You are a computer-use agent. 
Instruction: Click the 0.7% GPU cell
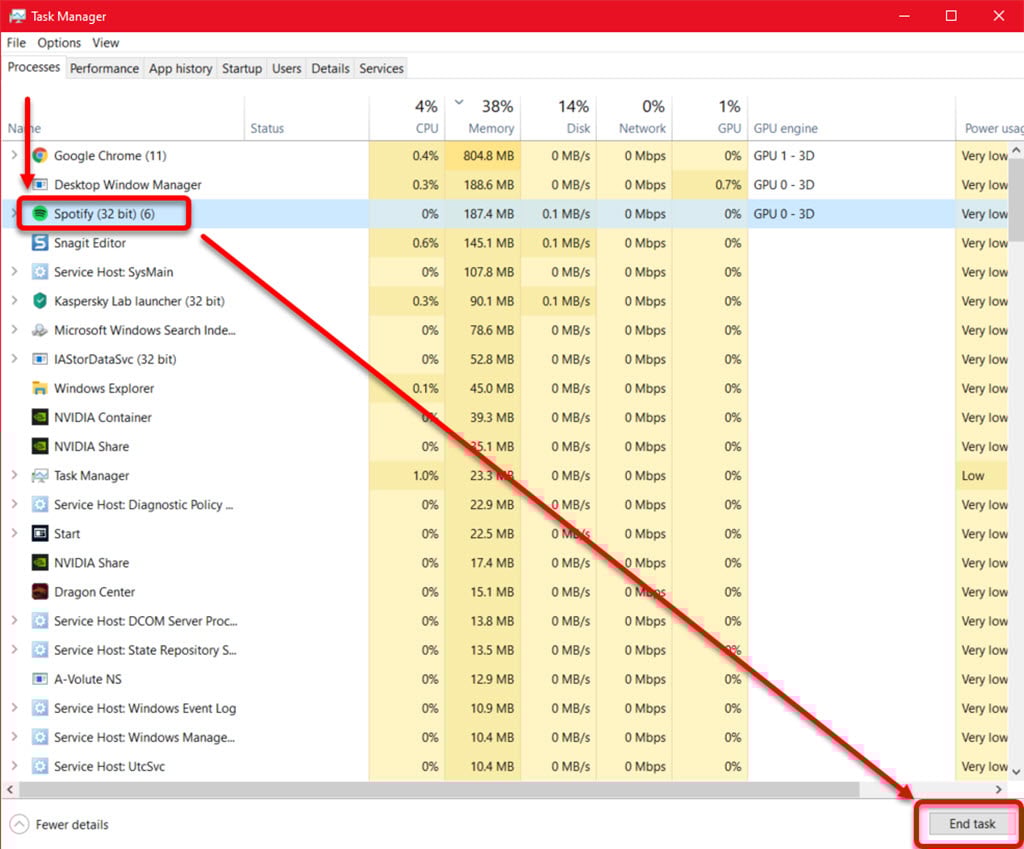(x=710, y=185)
